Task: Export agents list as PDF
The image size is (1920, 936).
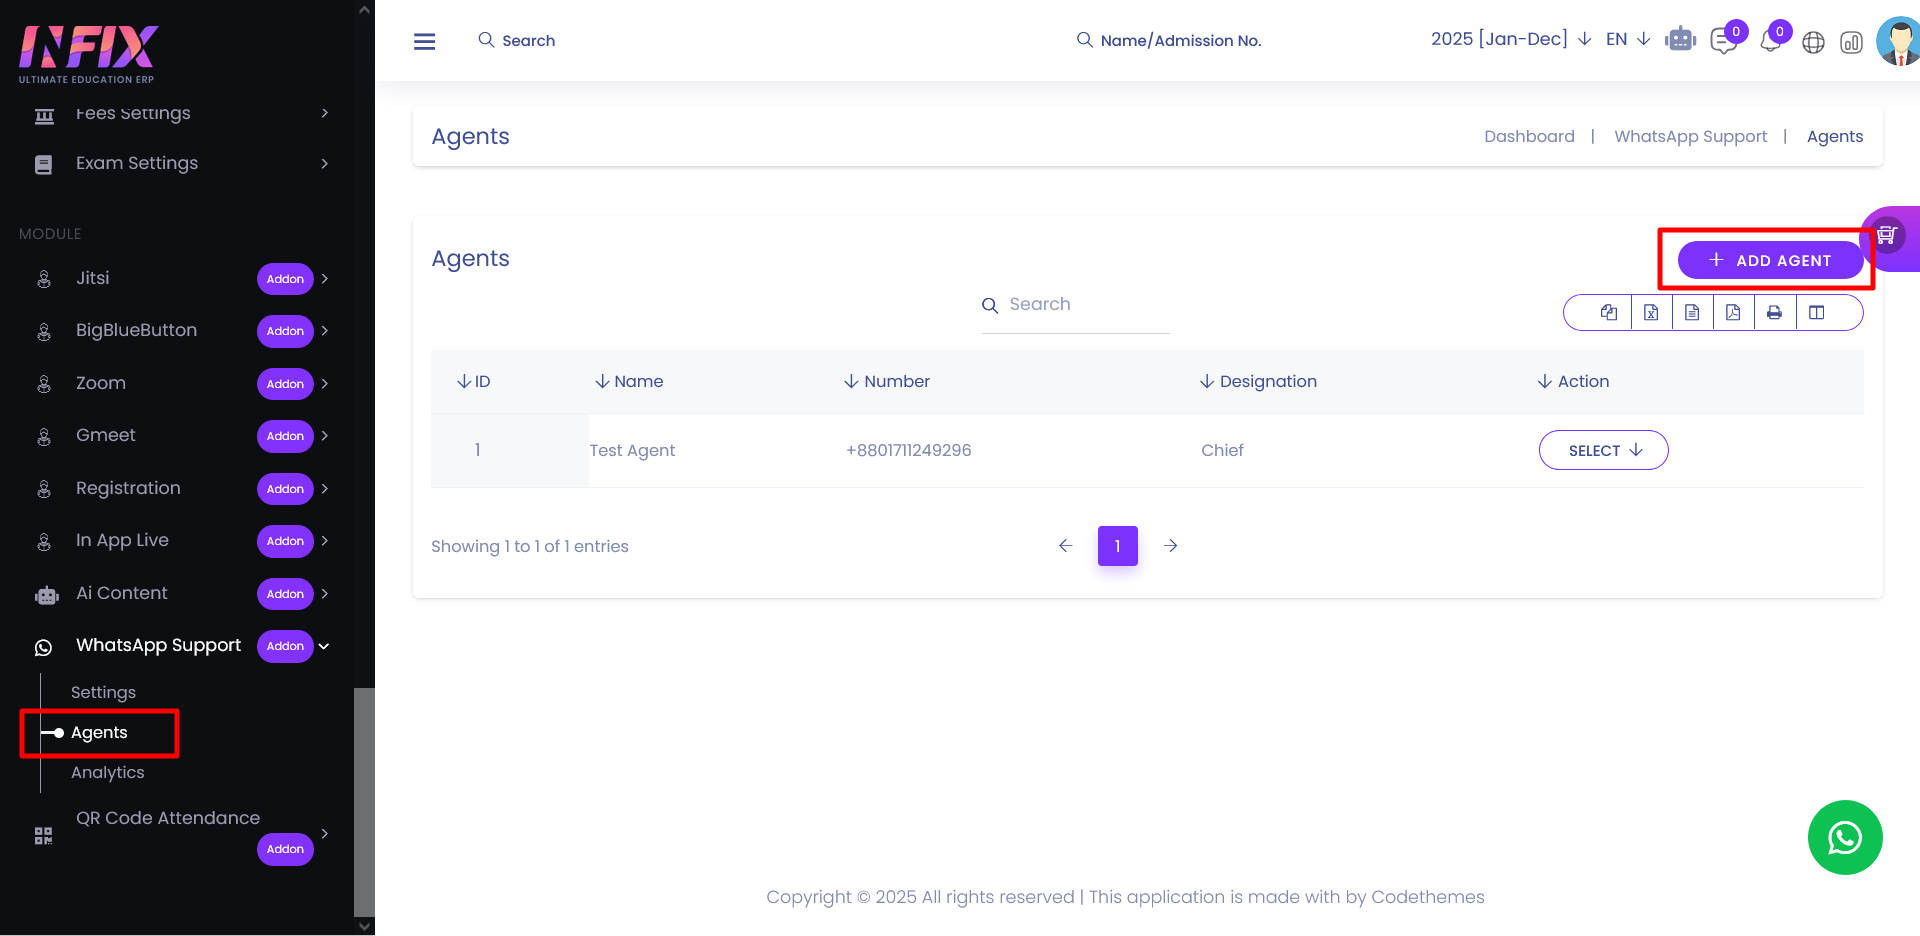Action: 1733,313
